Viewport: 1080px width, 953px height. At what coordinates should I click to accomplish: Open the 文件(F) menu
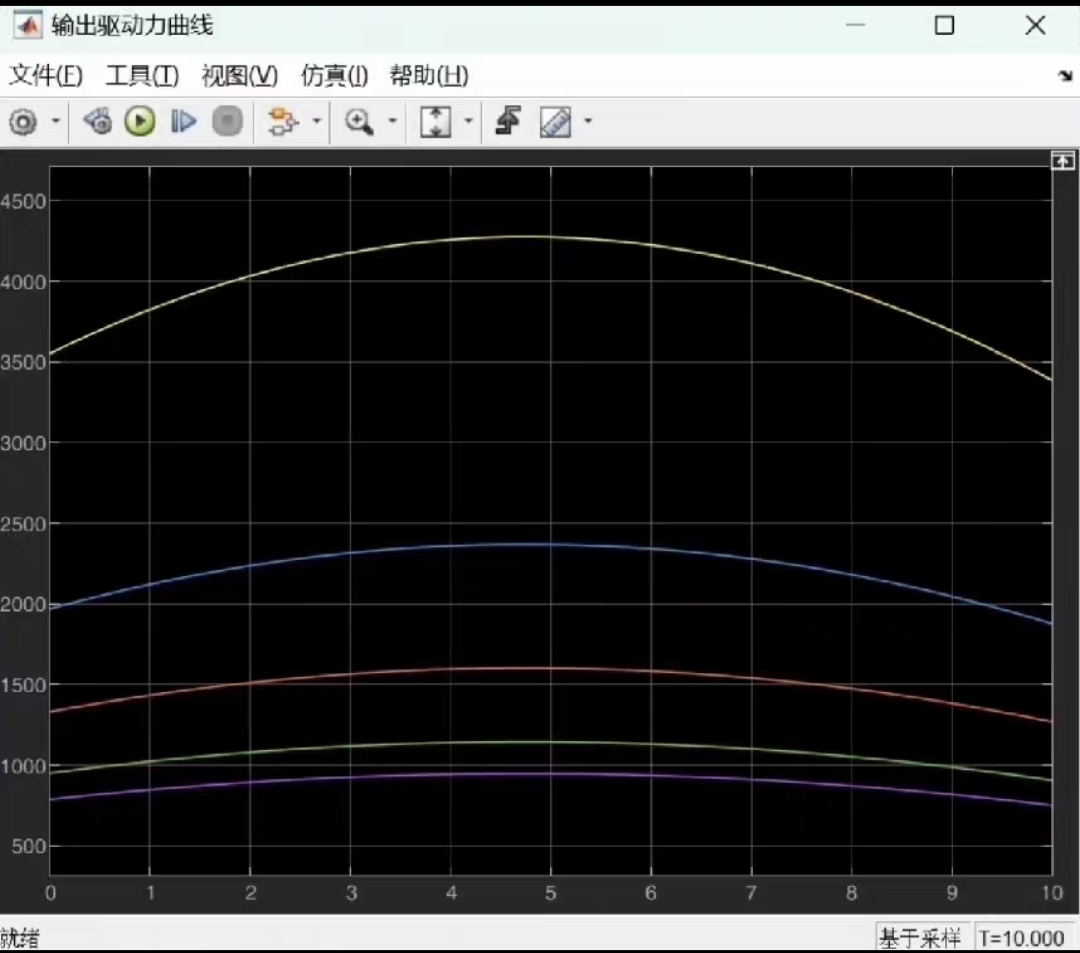(x=46, y=75)
